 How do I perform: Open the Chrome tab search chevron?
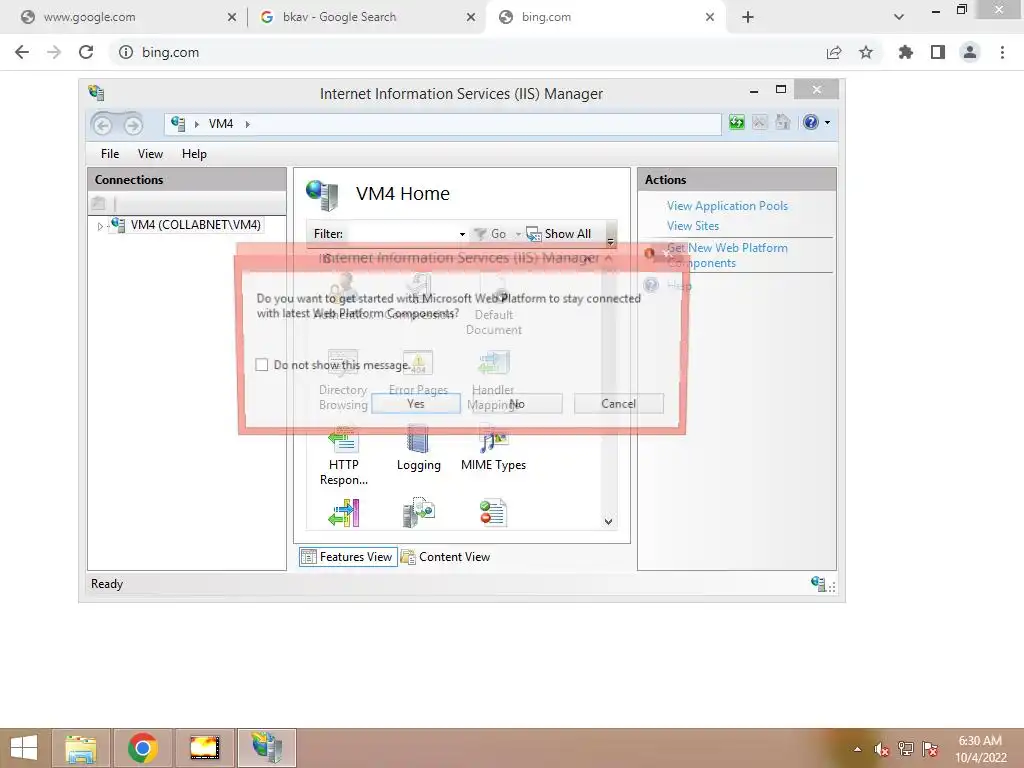pos(899,17)
